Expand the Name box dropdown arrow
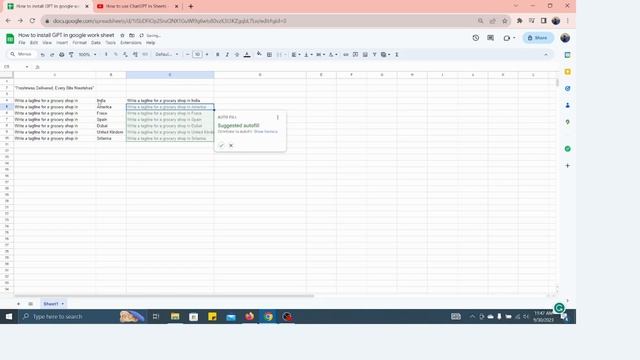 click(27, 67)
